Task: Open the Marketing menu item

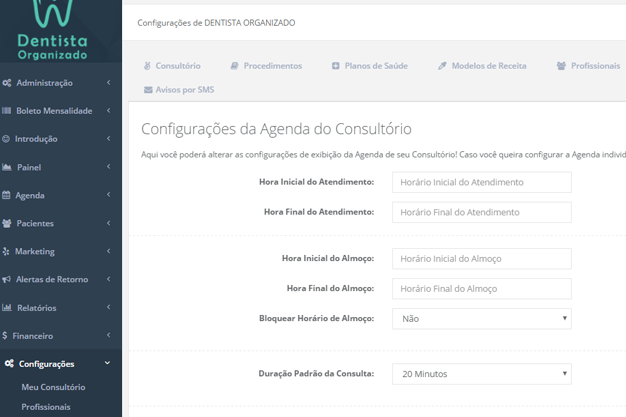Action: (61, 251)
